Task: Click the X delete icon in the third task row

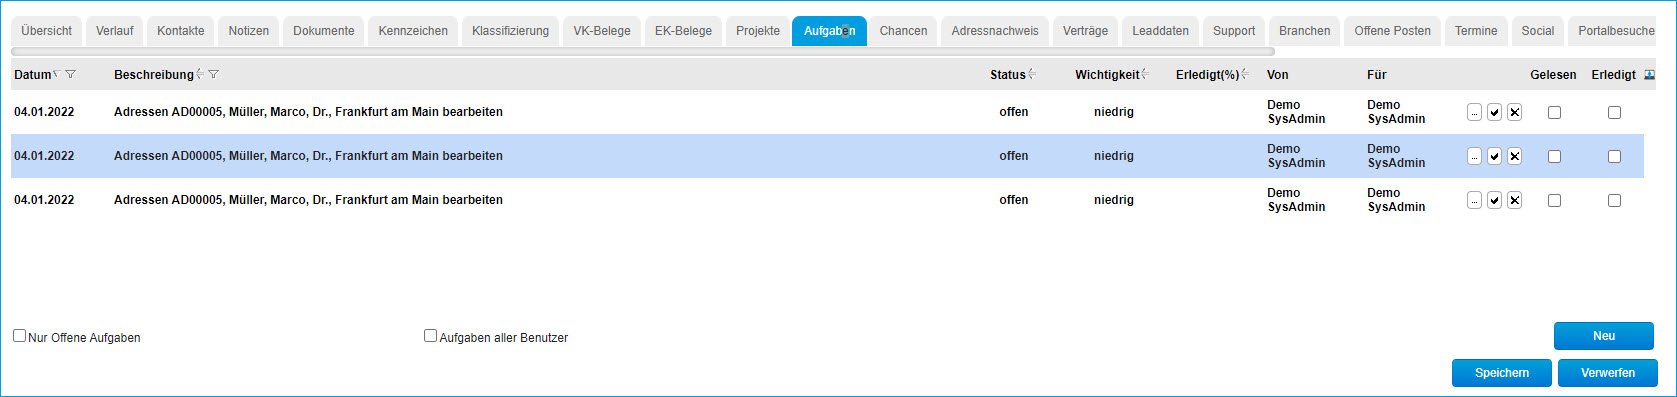Action: 1514,200
